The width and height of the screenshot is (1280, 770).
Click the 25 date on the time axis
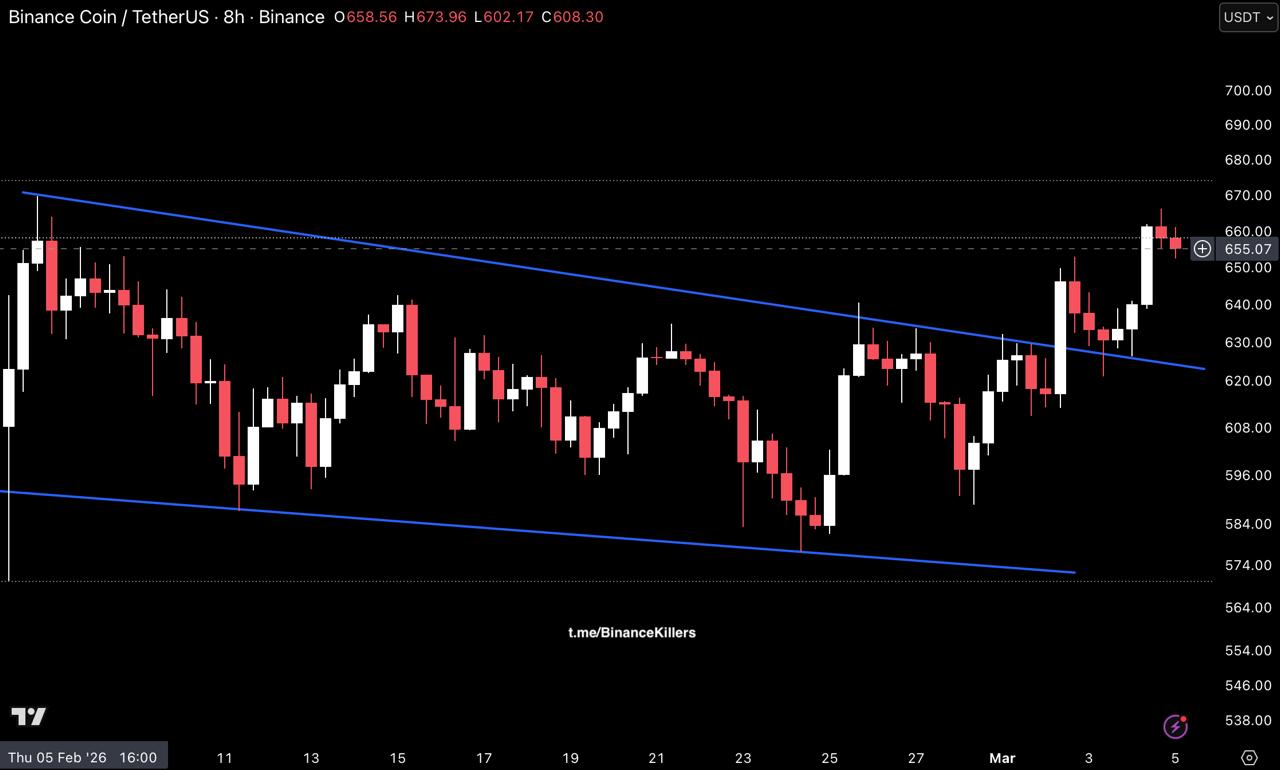click(830, 758)
